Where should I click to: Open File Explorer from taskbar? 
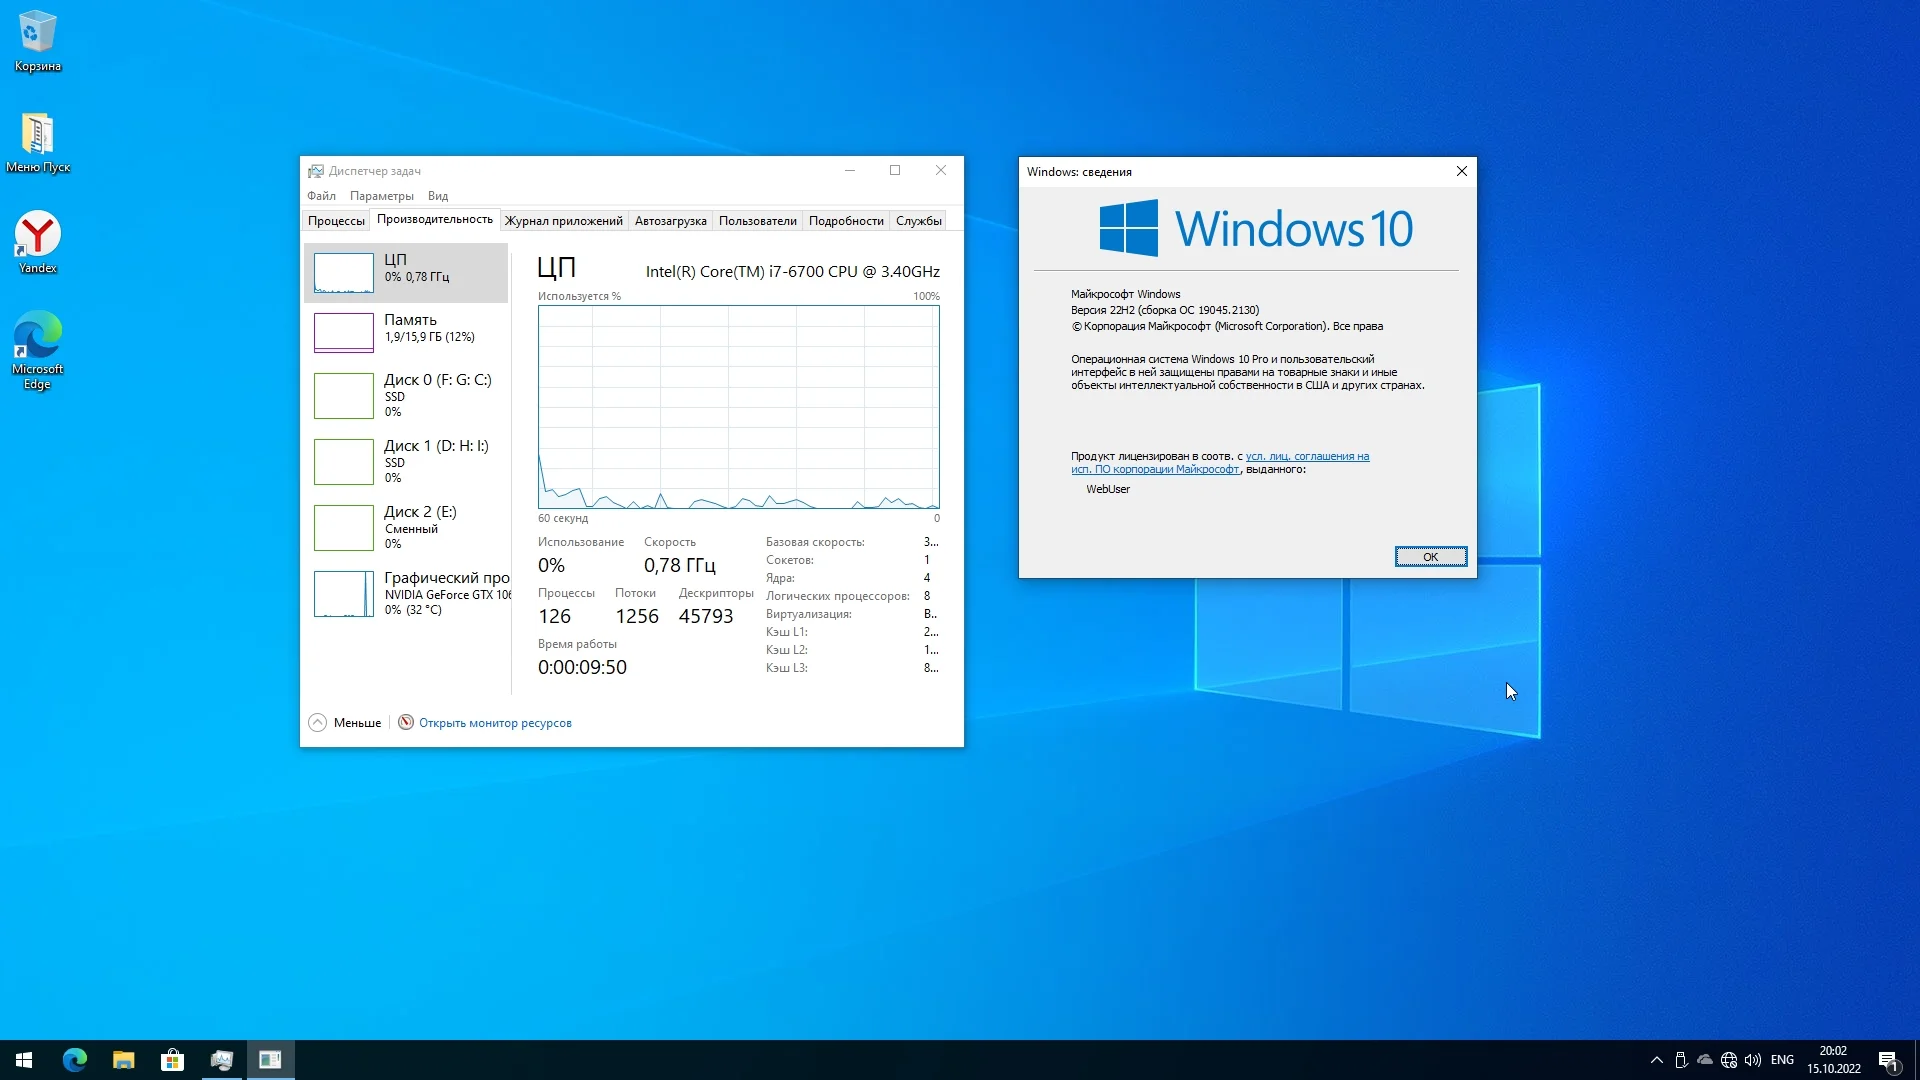123,1060
